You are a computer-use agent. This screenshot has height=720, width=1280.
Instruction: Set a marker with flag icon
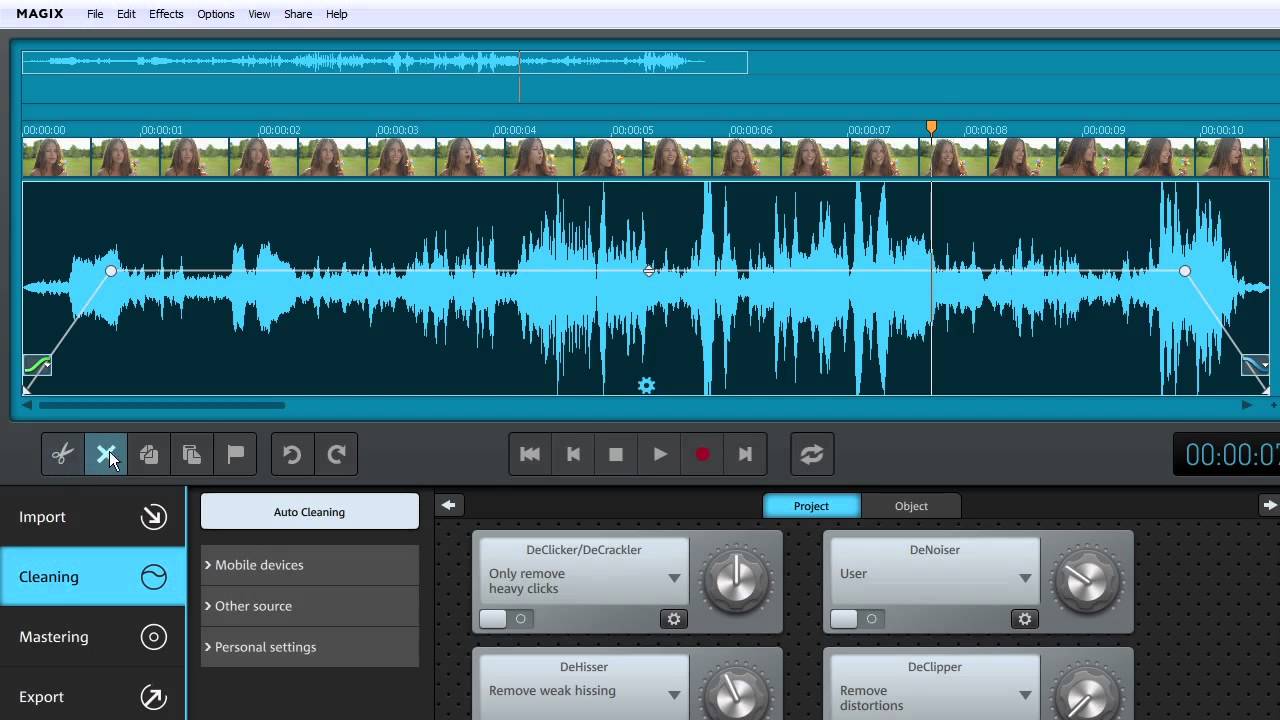pos(236,455)
